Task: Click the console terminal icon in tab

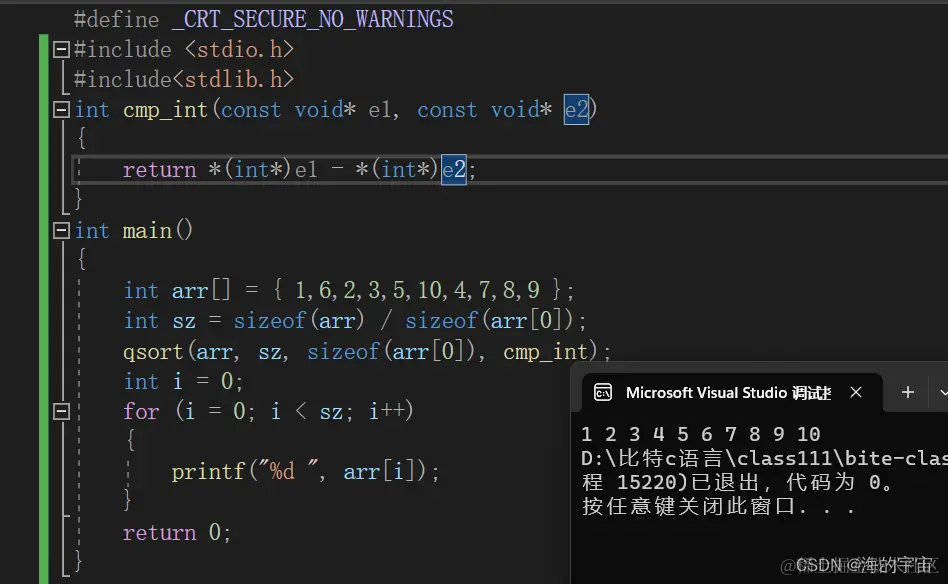Action: click(x=603, y=392)
